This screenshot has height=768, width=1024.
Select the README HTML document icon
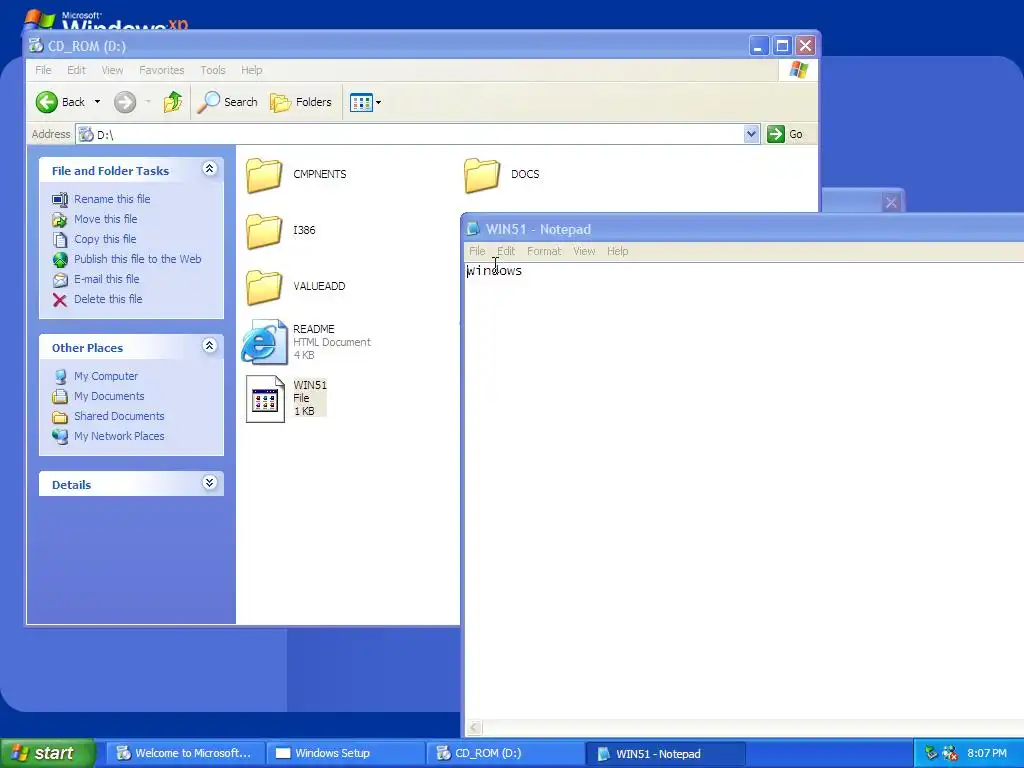[264, 342]
